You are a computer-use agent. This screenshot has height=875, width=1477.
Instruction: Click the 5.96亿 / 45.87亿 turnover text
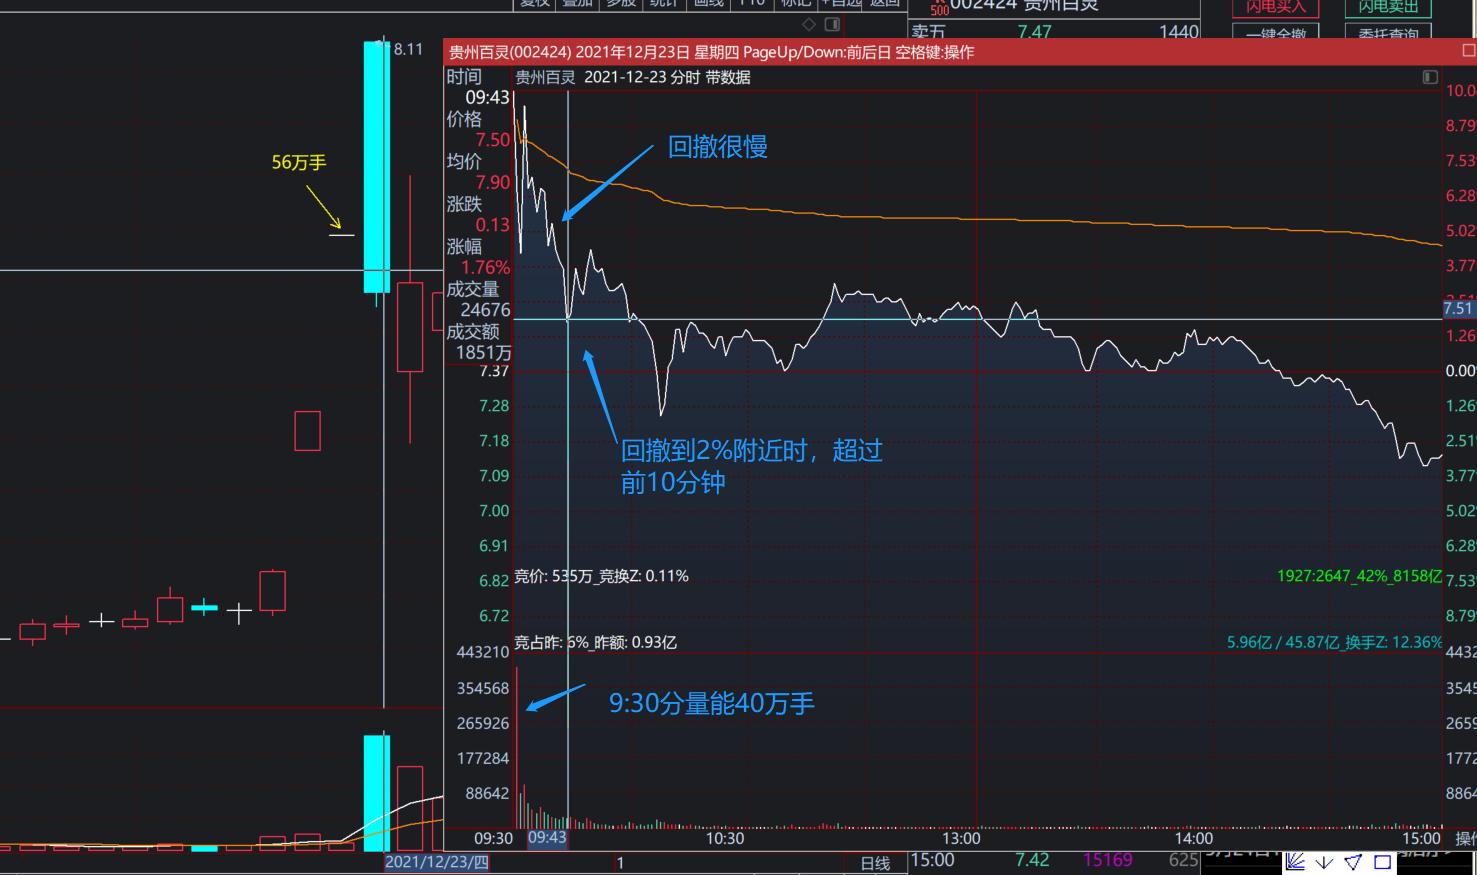1334,642
